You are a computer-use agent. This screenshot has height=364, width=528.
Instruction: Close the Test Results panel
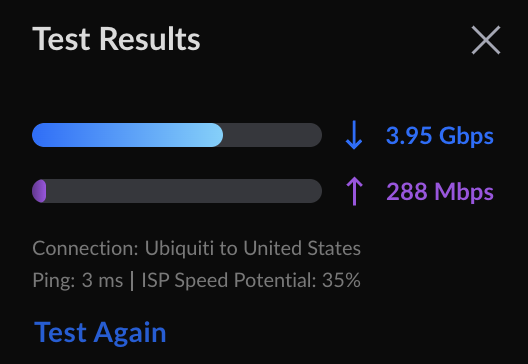tap(486, 40)
